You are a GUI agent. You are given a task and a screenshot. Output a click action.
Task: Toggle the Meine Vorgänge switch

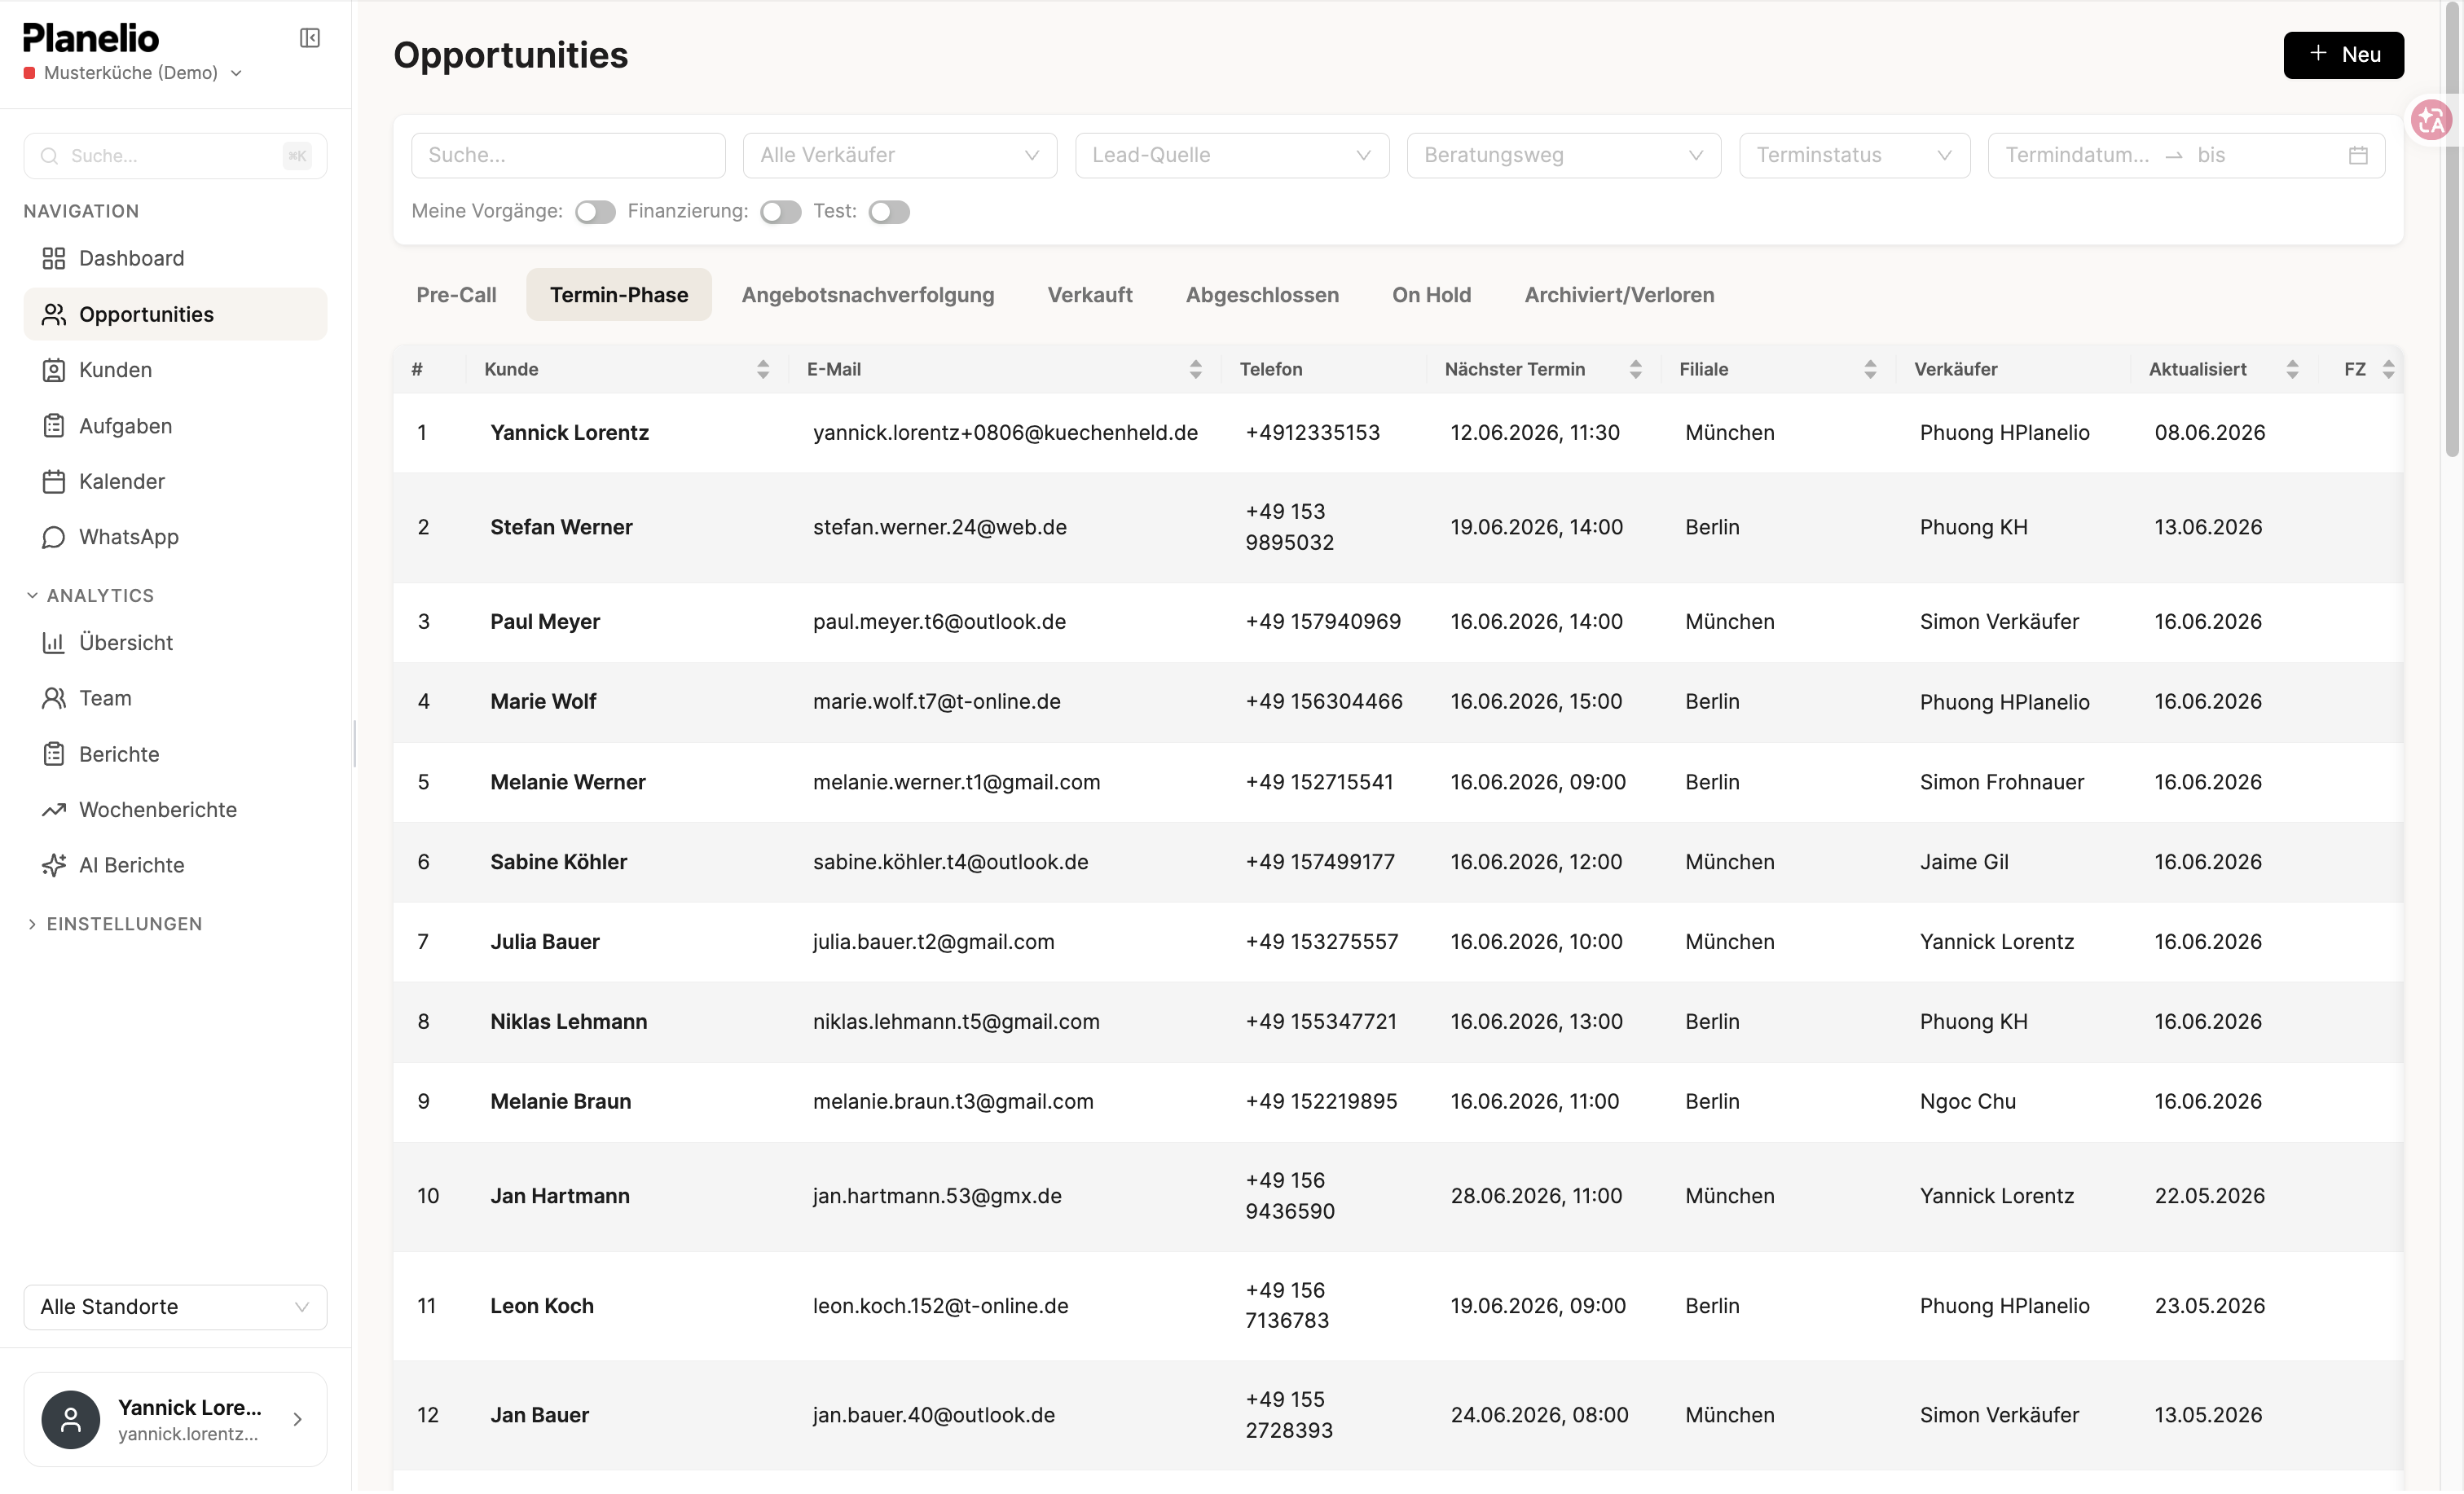click(595, 212)
